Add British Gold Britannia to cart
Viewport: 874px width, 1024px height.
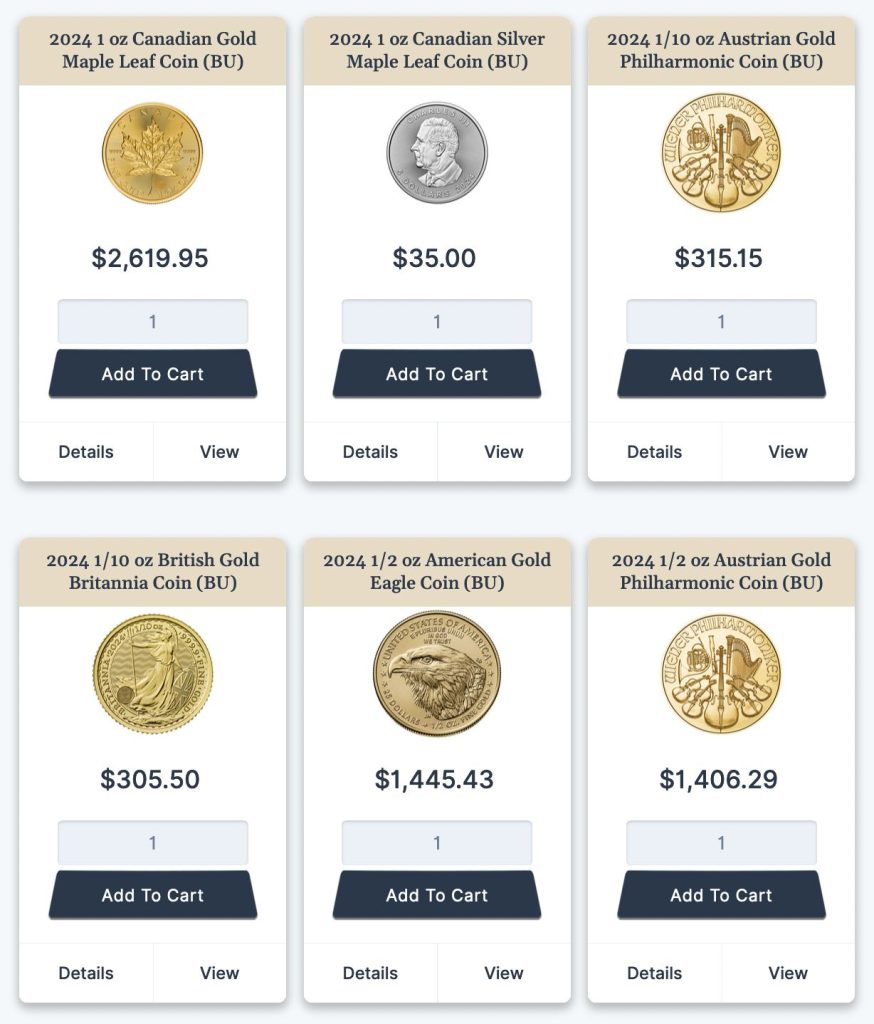pos(152,895)
